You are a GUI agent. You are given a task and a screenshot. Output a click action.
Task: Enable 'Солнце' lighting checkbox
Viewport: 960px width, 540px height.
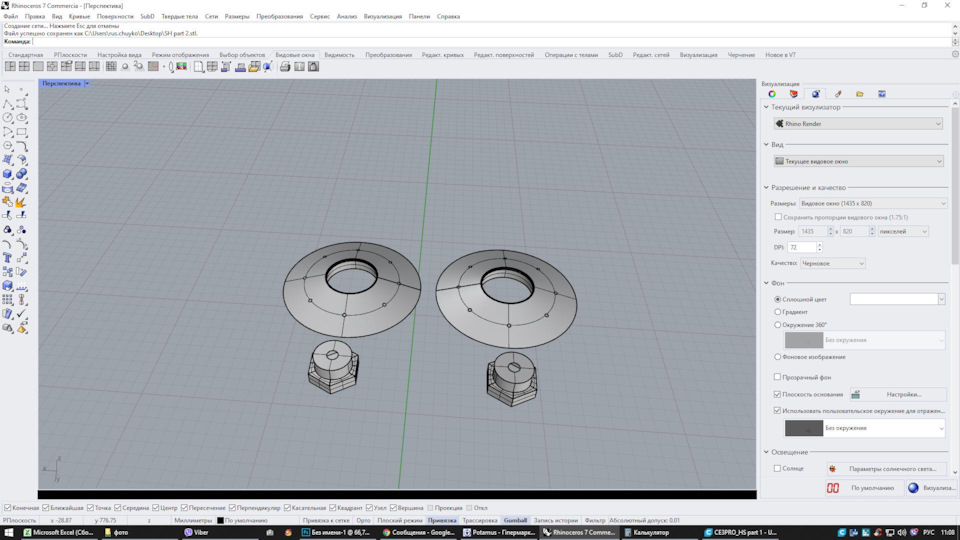(778, 468)
